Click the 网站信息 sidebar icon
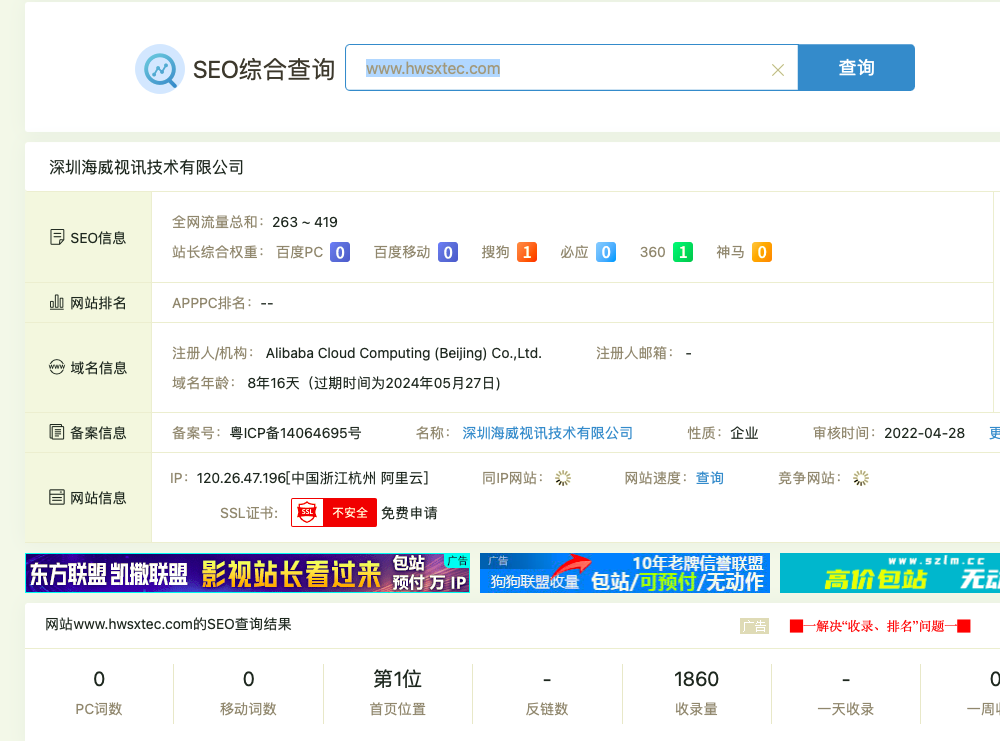The height and width of the screenshot is (741, 1000). click(x=57, y=497)
